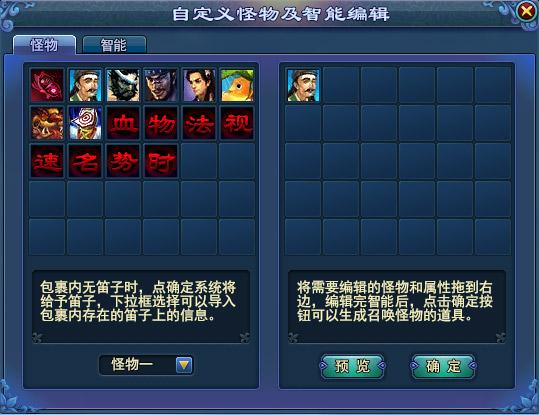539x415 pixels.
Task: Click the 预览 preview button
Action: pos(352,367)
